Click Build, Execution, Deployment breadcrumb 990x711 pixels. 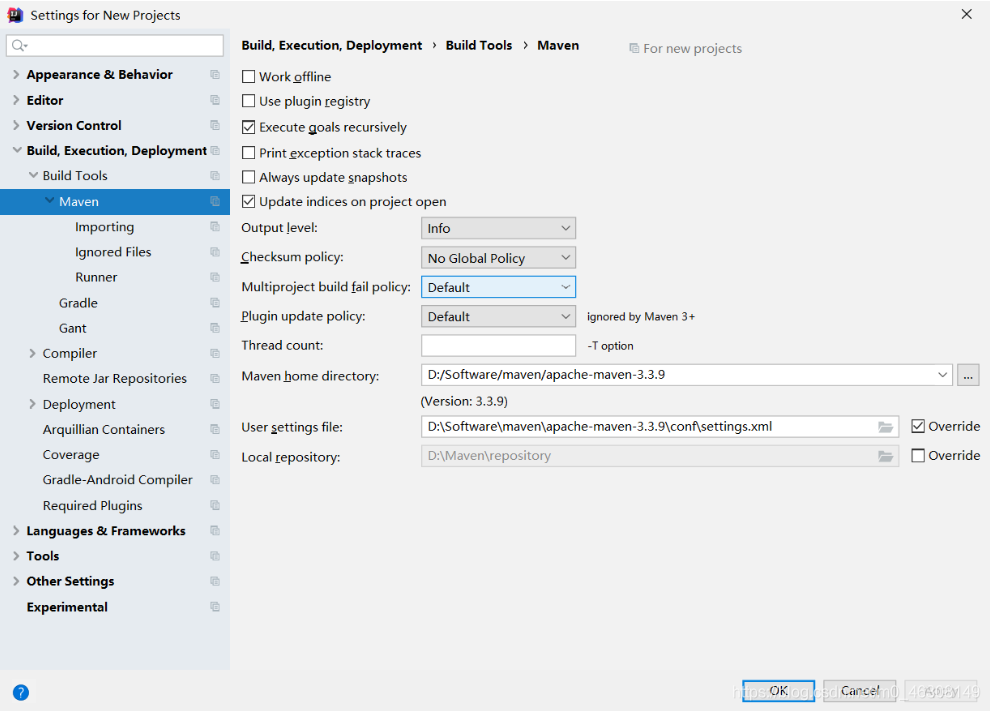331,45
